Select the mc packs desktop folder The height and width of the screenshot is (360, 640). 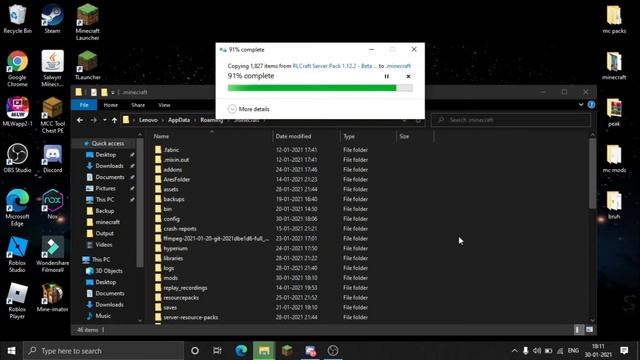click(x=614, y=19)
